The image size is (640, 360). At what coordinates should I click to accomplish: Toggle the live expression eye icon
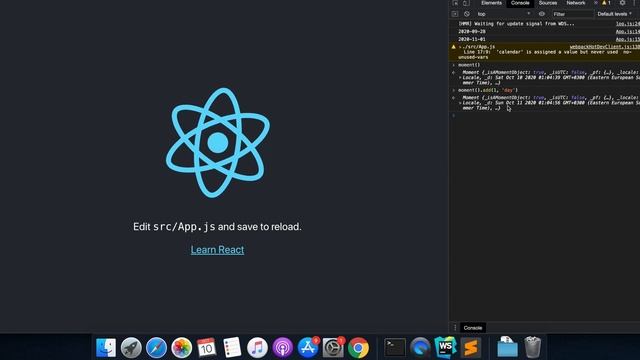[542, 14]
